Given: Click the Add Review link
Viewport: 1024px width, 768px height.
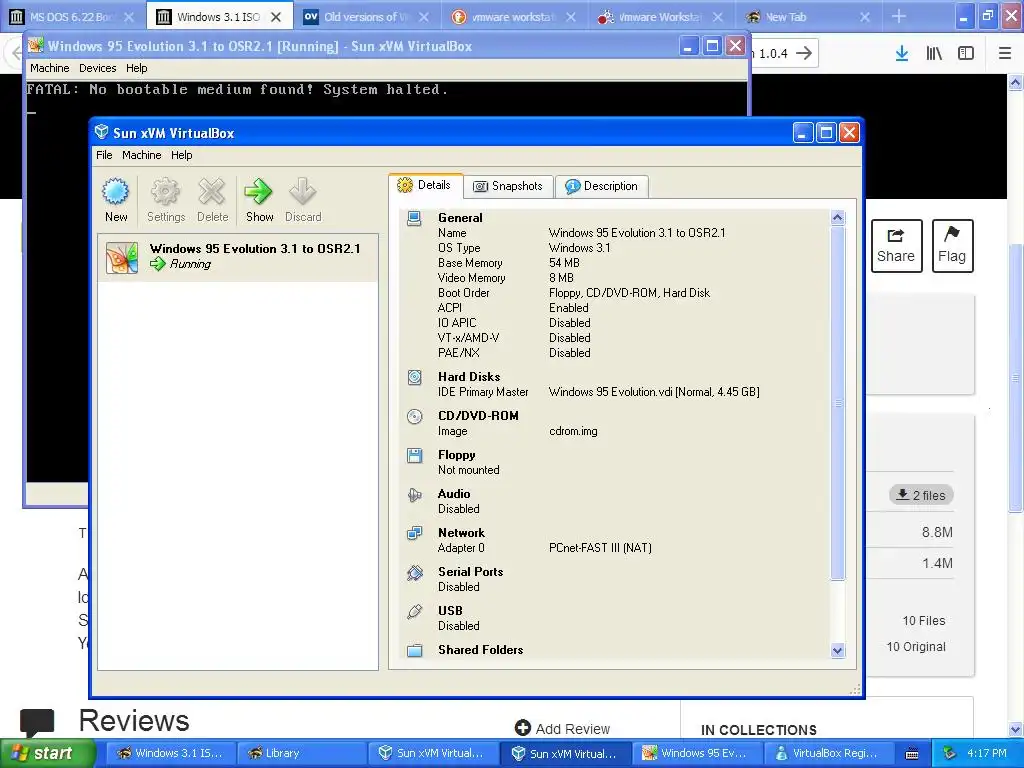Looking at the screenshot, I should click(x=562, y=728).
